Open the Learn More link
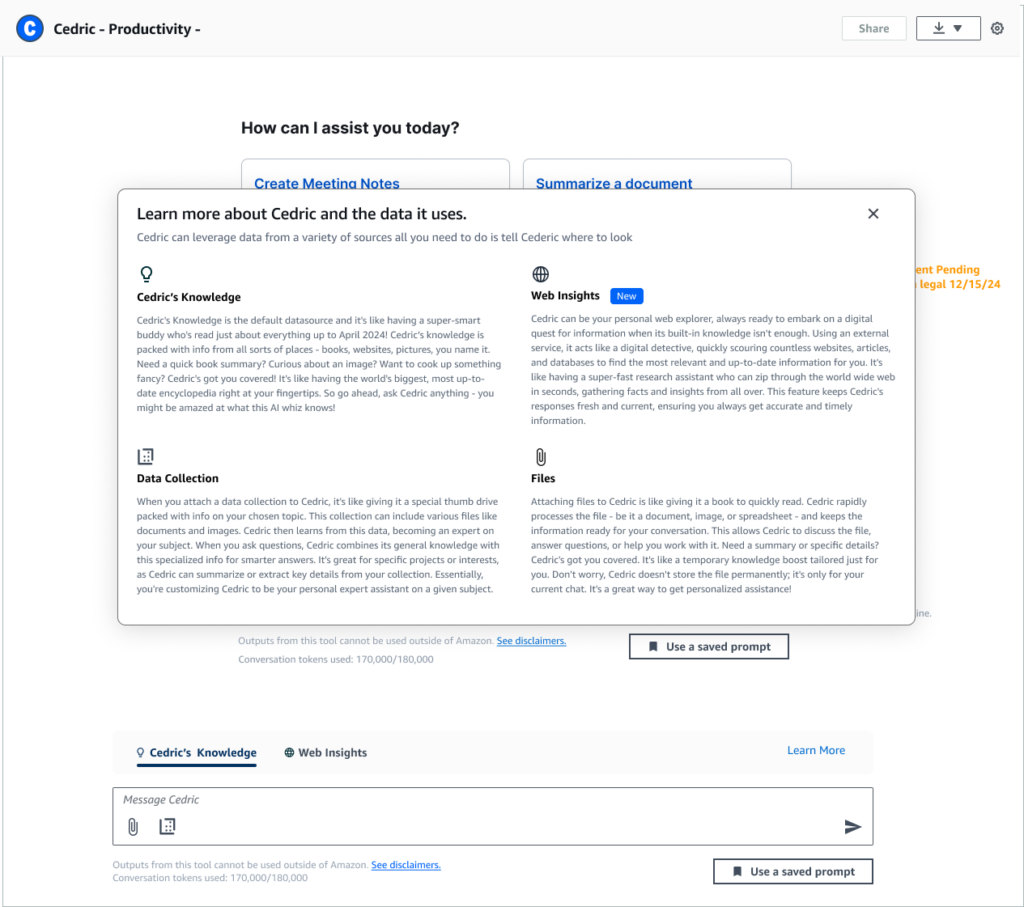The image size is (1024, 907). click(815, 750)
